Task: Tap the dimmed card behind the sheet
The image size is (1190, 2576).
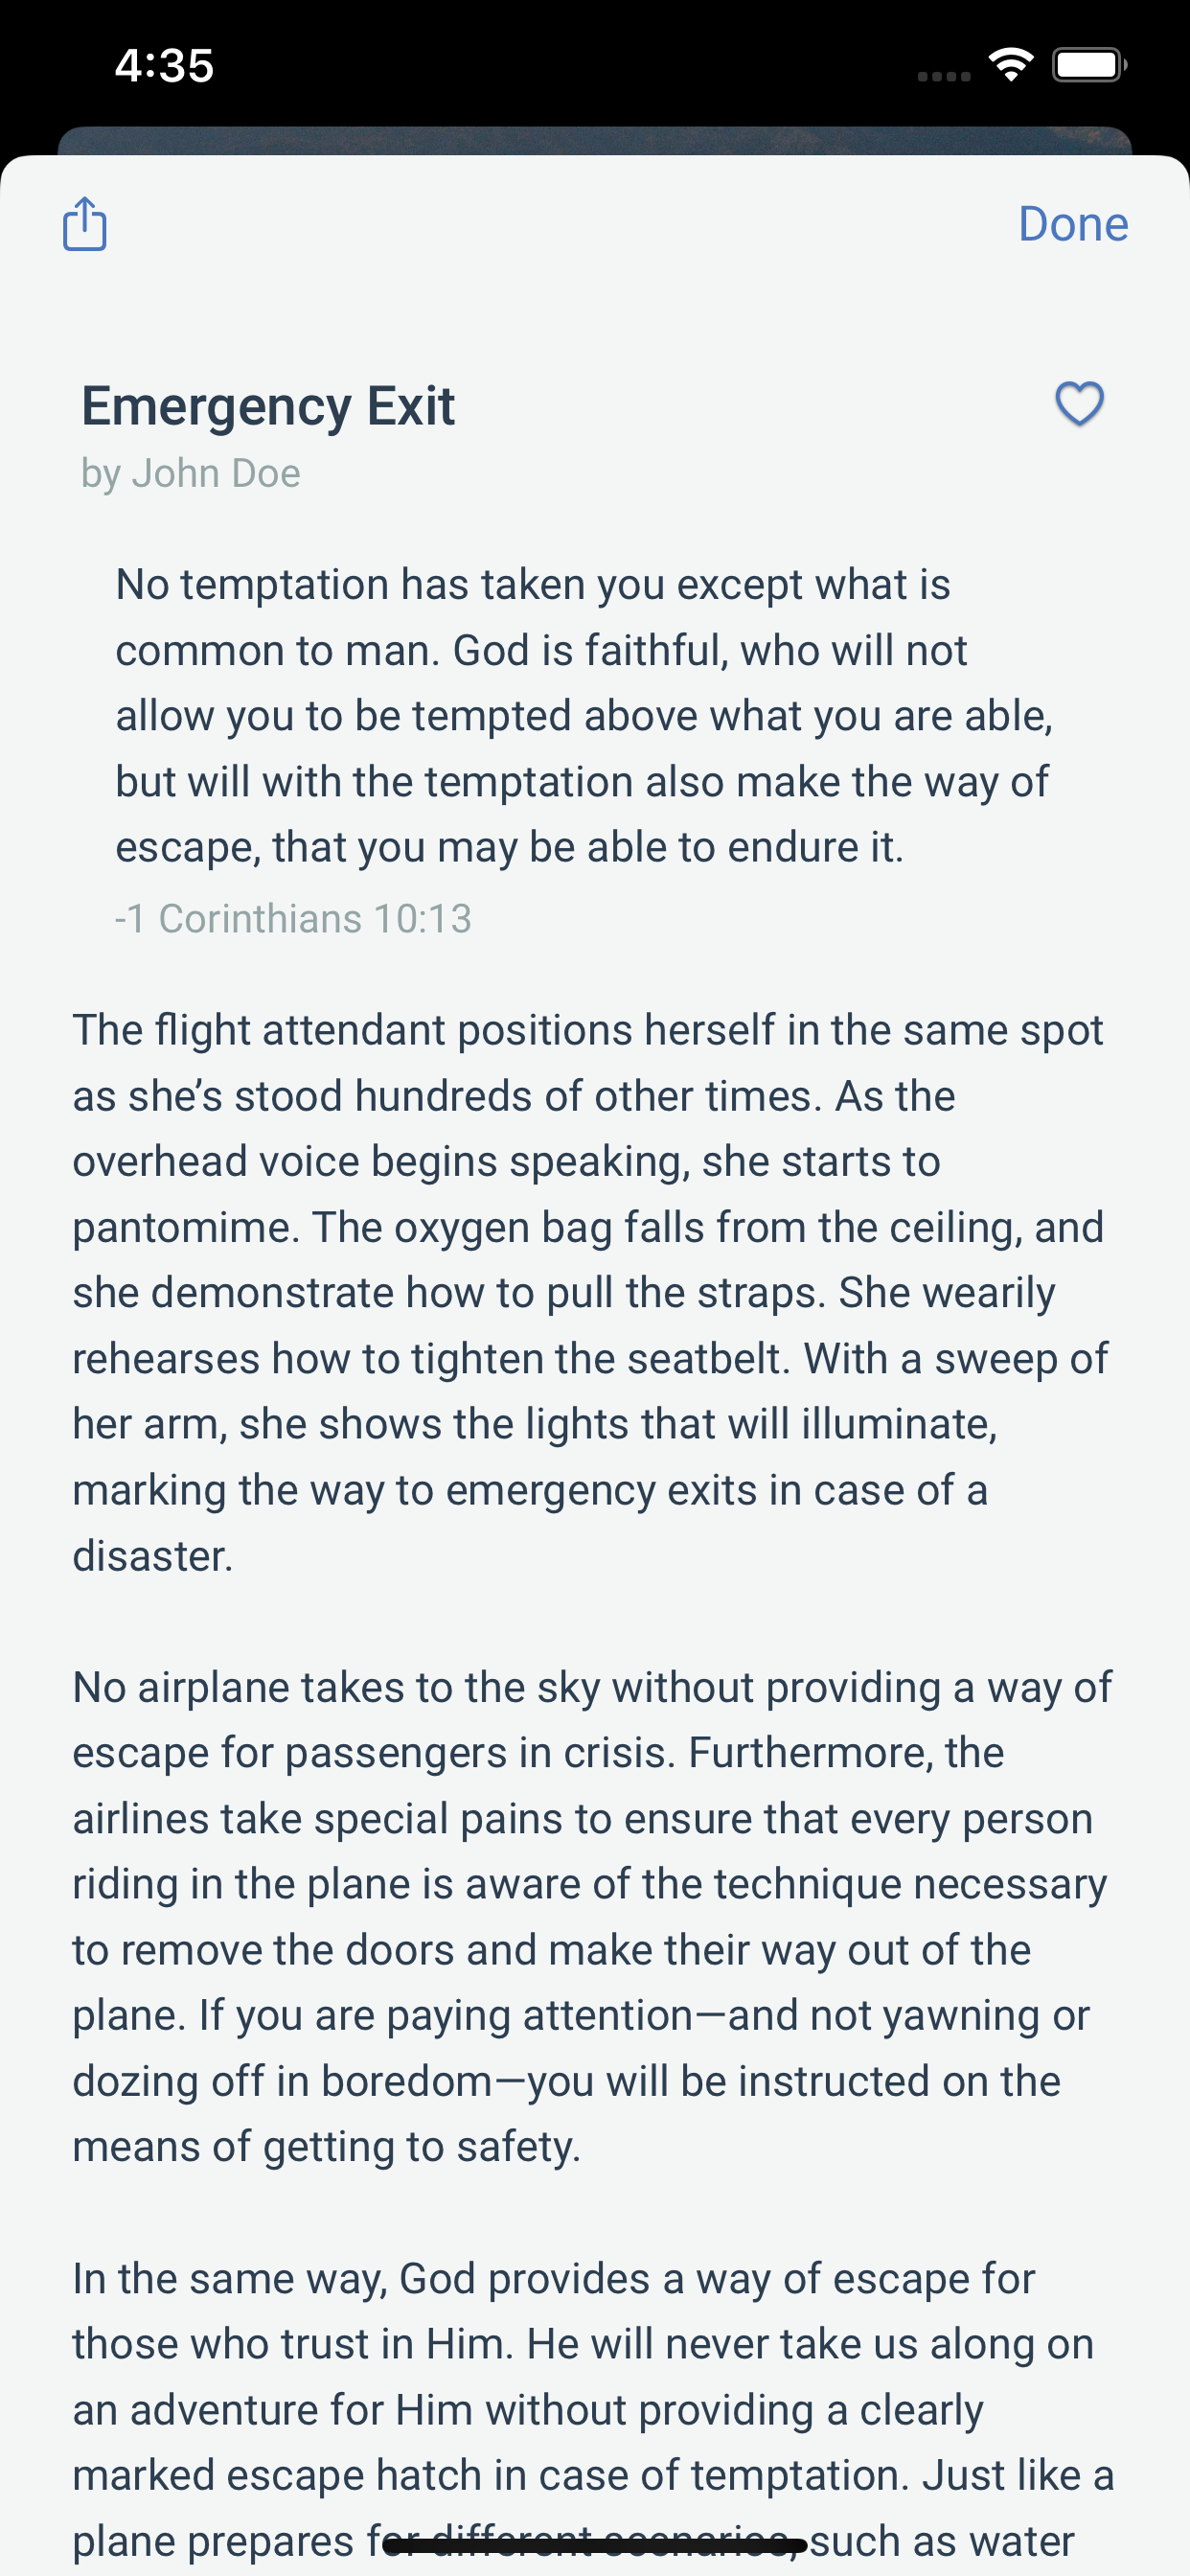Action: coord(595,140)
